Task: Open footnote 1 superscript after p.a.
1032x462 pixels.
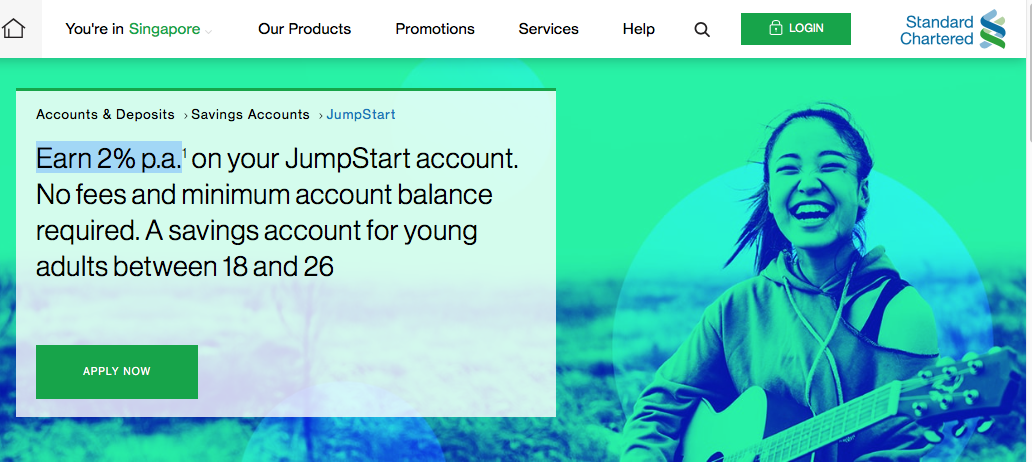Action: coord(185,153)
